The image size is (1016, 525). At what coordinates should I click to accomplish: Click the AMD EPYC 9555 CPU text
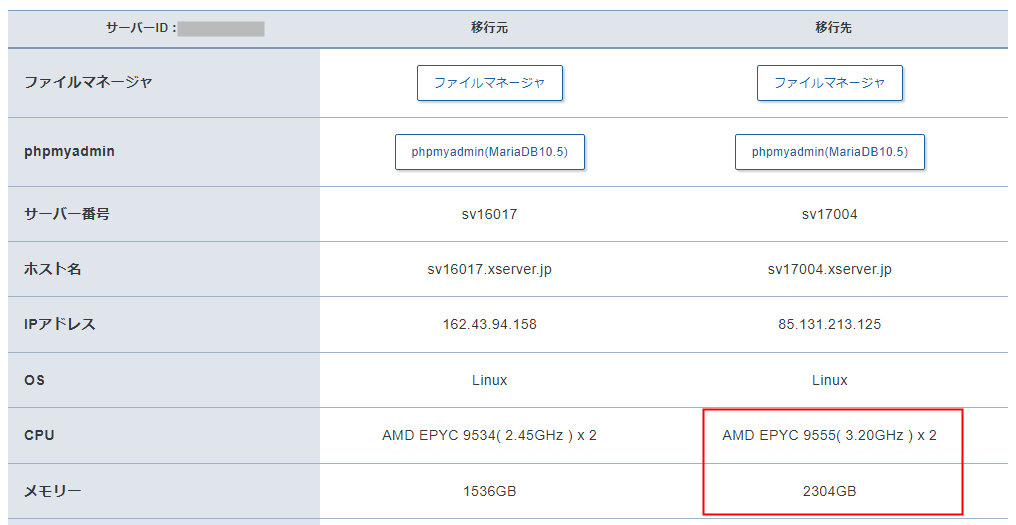click(829, 436)
